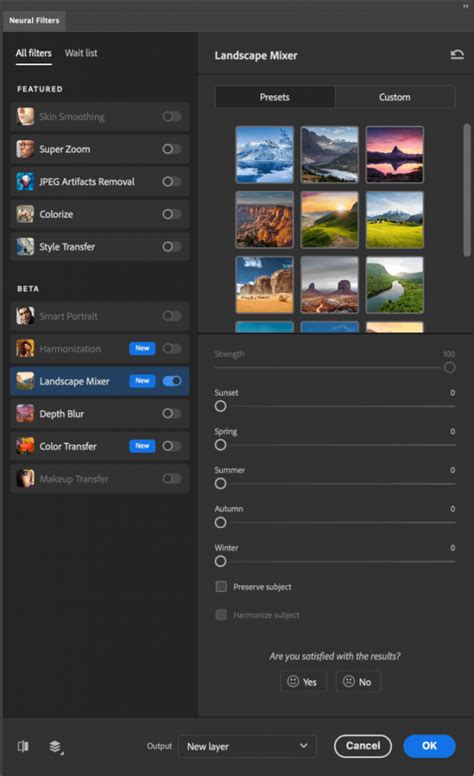Check the Harmonize subject checkbox

coord(221,615)
